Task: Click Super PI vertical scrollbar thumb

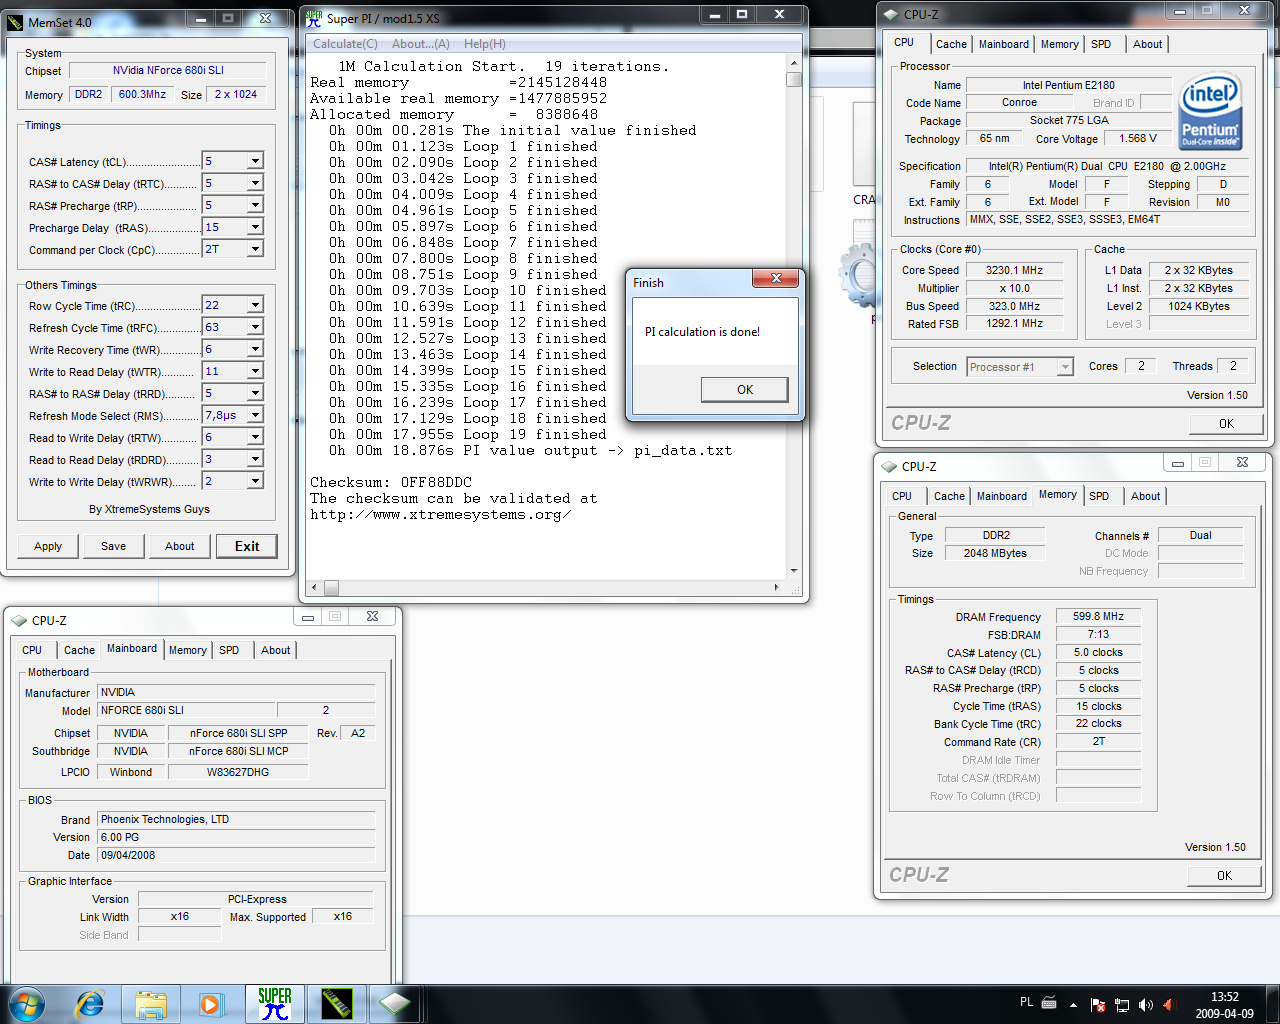Action: [794, 79]
